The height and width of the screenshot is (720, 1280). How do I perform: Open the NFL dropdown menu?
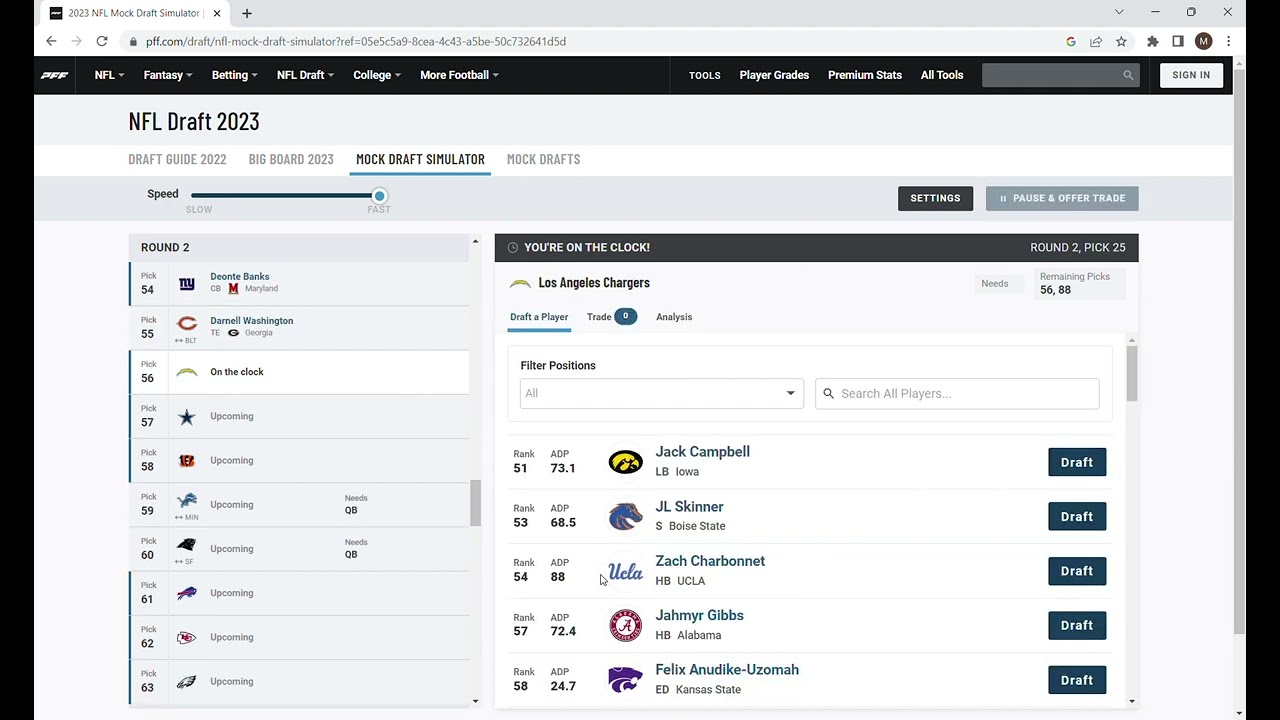pyautogui.click(x=109, y=75)
